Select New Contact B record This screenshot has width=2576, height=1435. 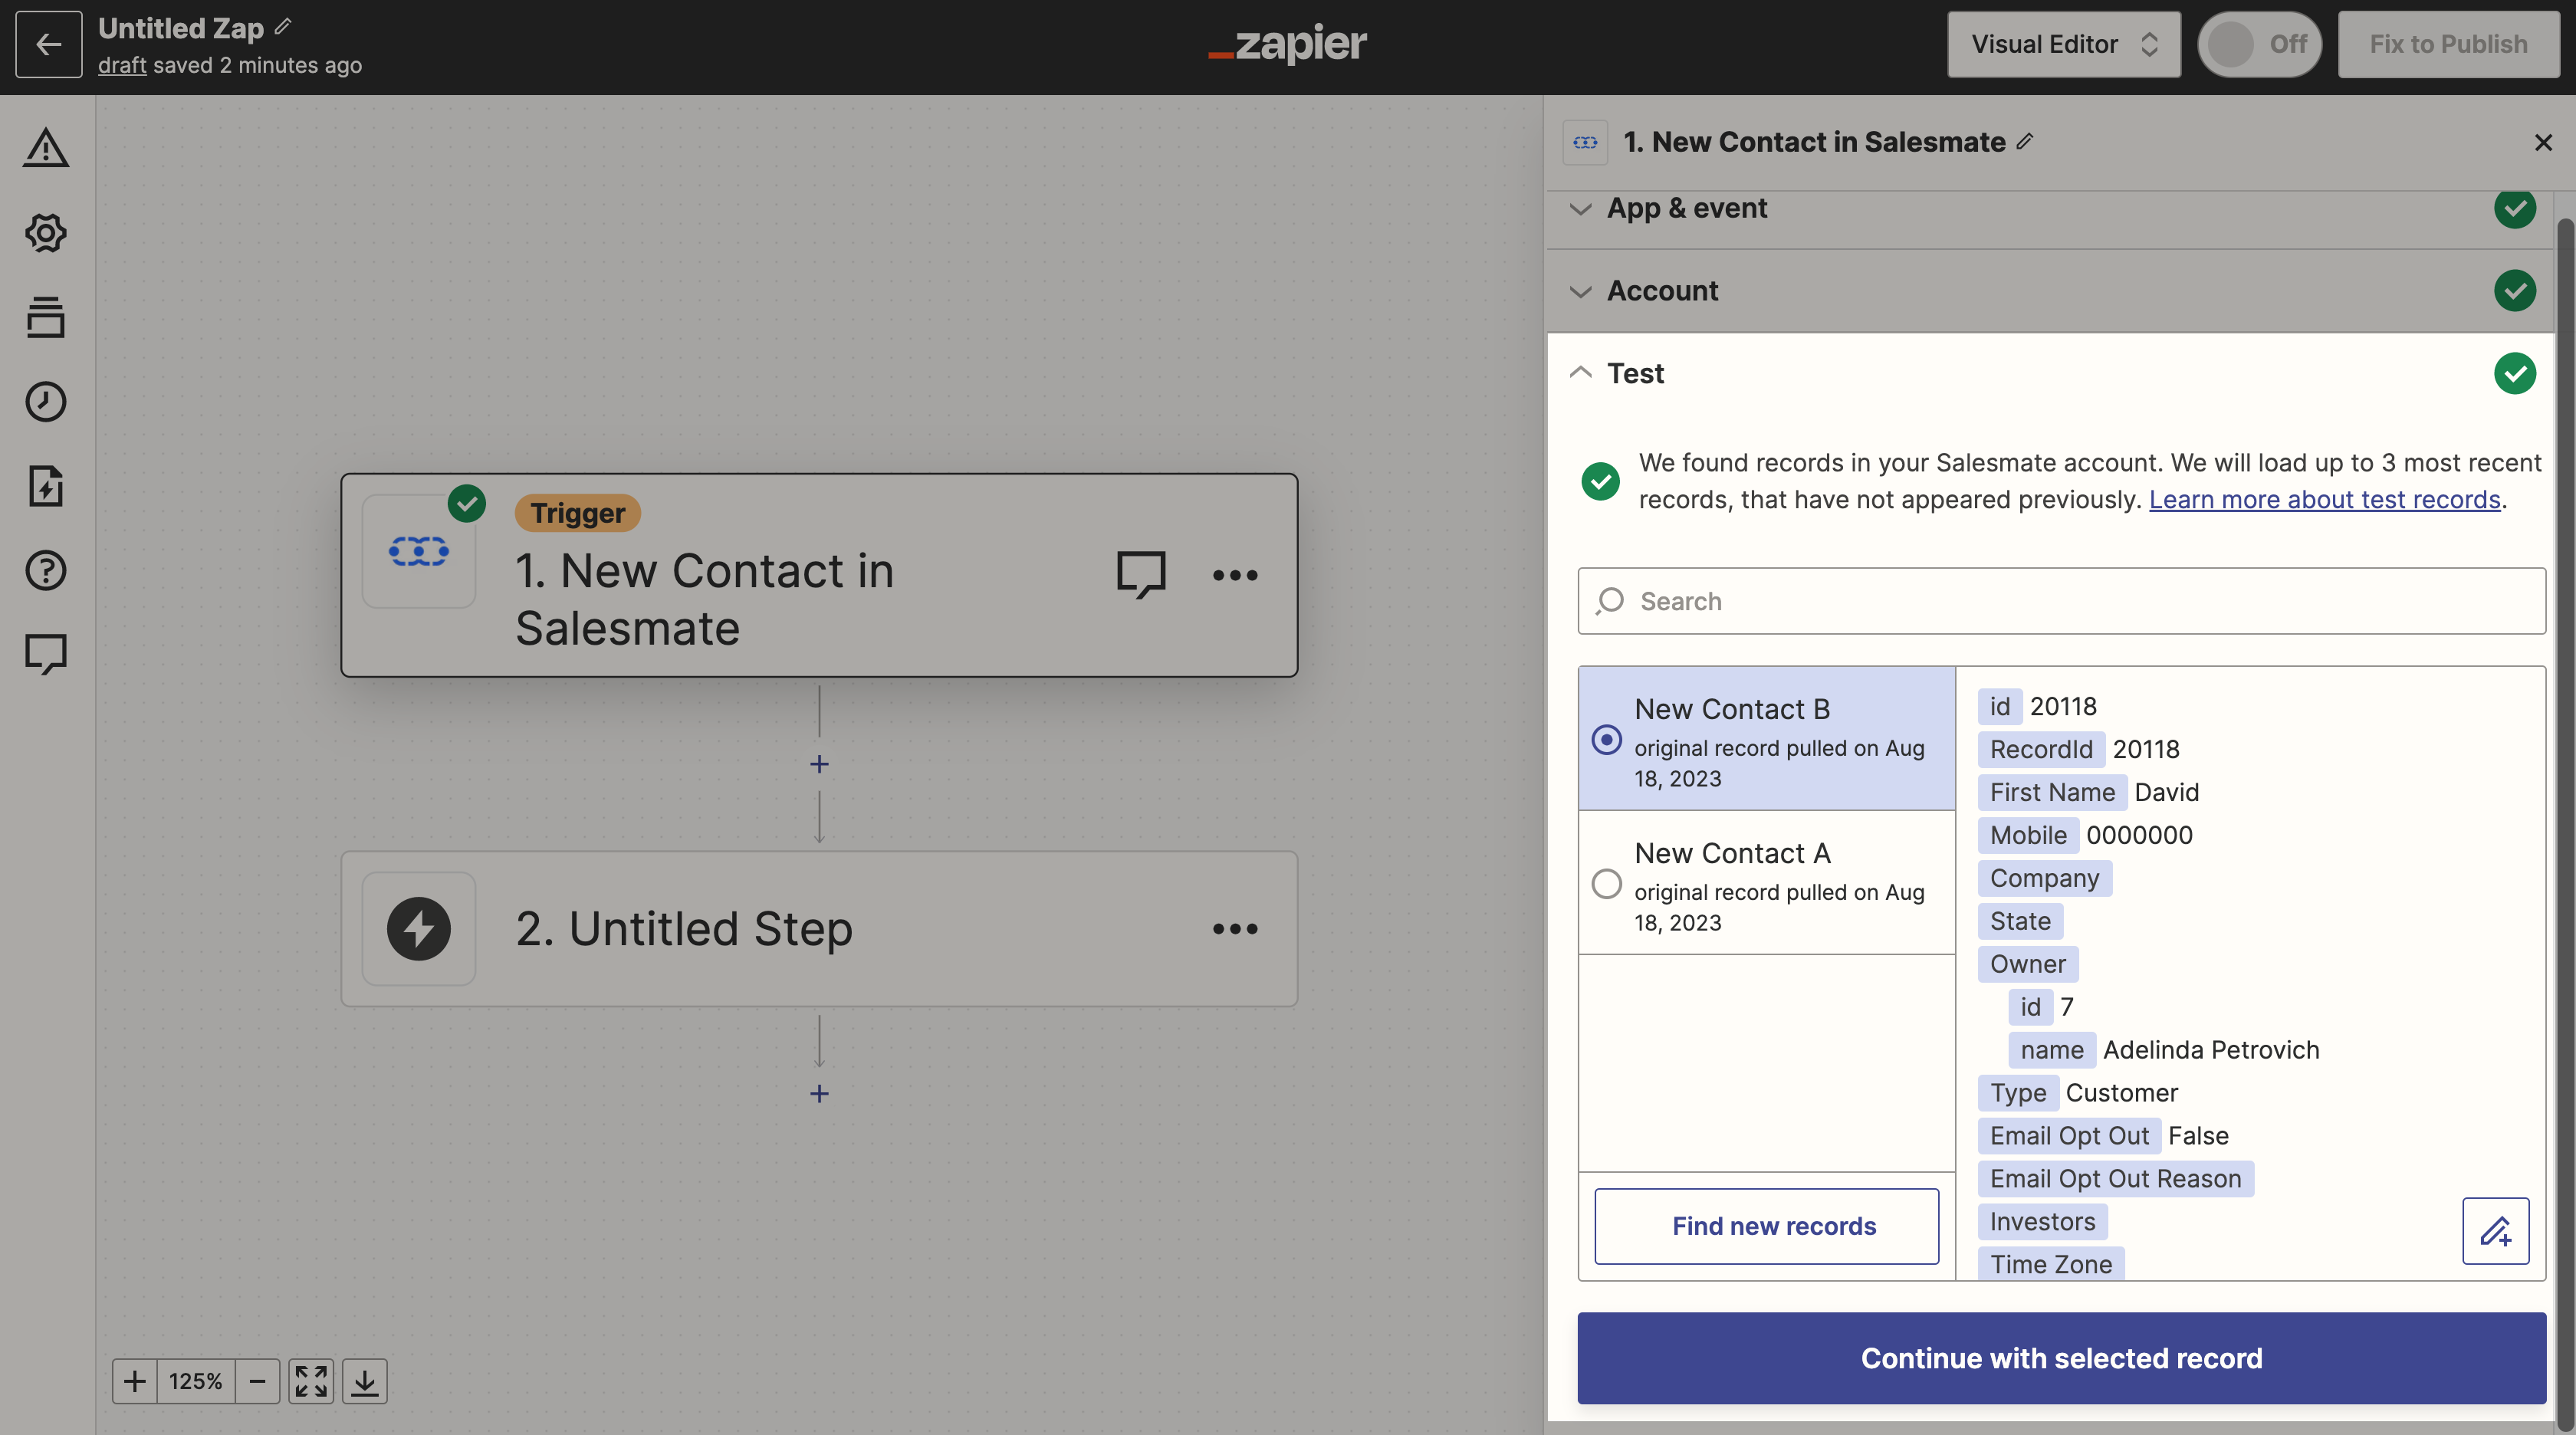click(x=1766, y=739)
